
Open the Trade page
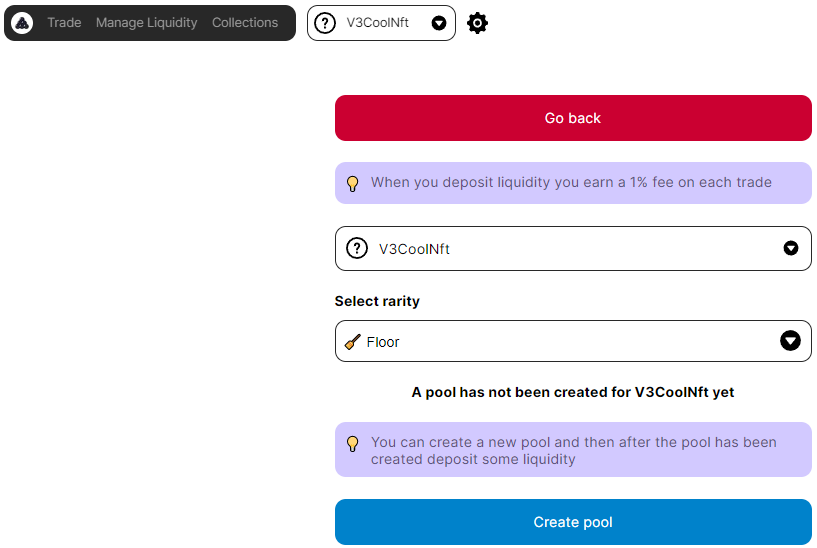(x=64, y=23)
